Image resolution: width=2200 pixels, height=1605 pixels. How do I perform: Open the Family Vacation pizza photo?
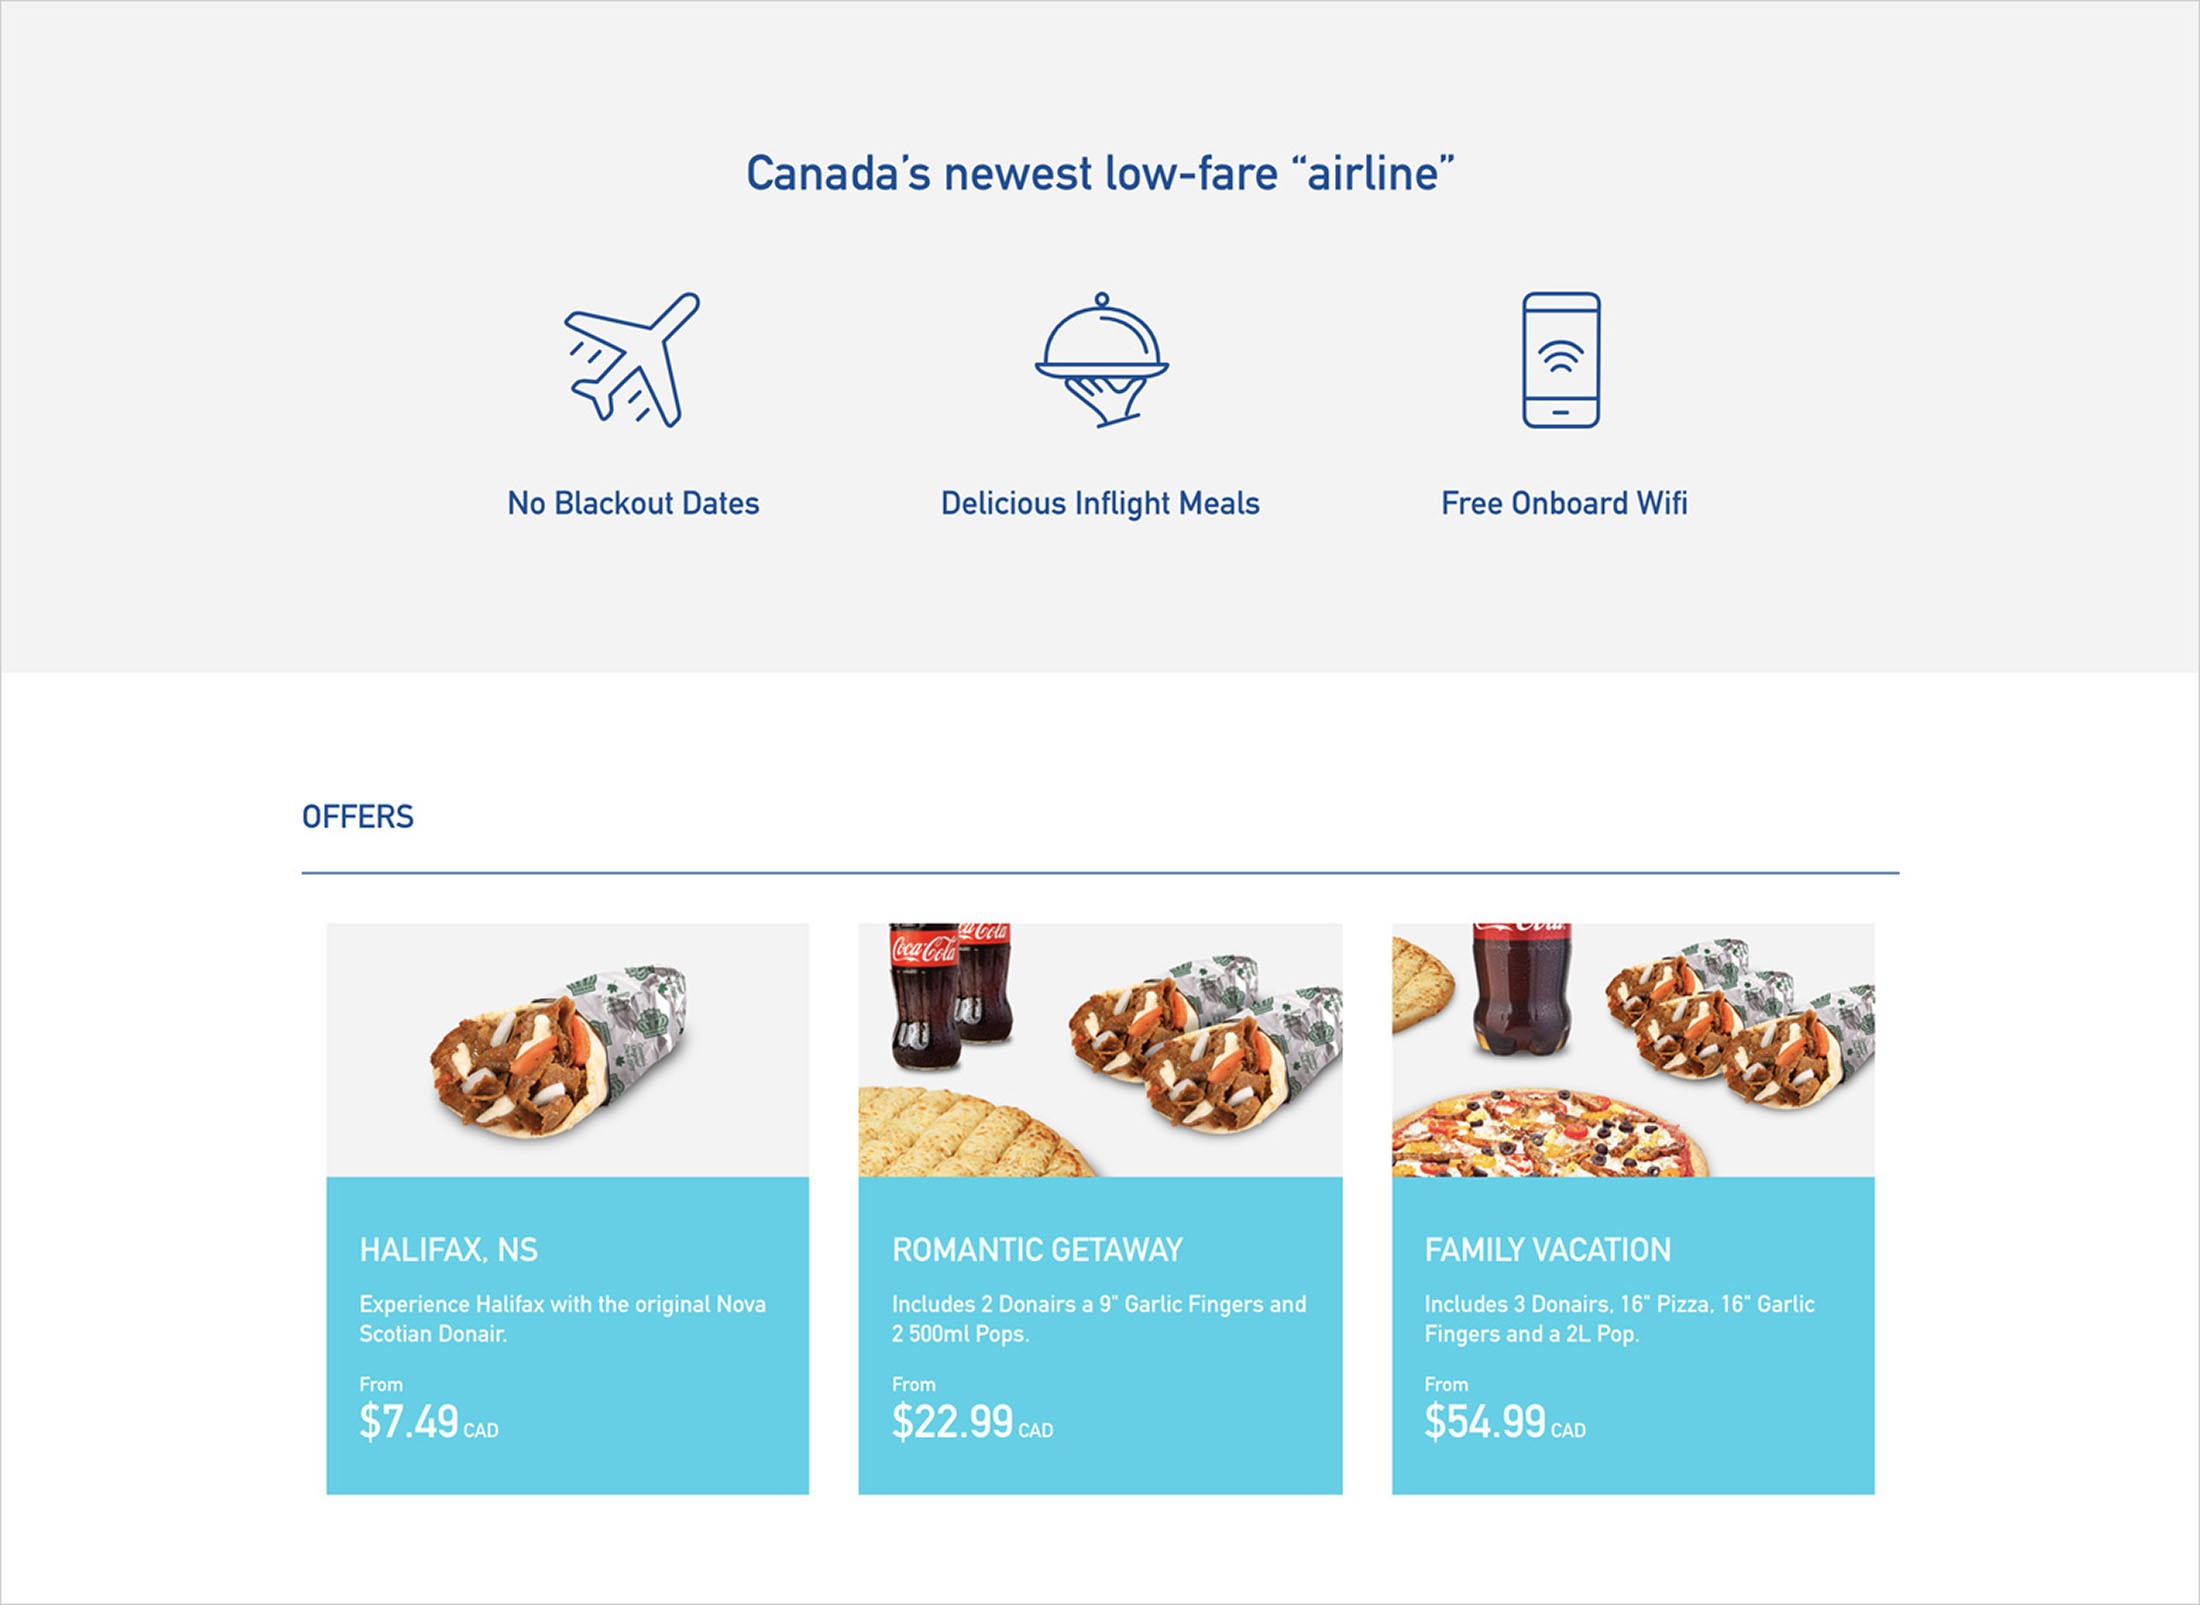[1633, 1049]
